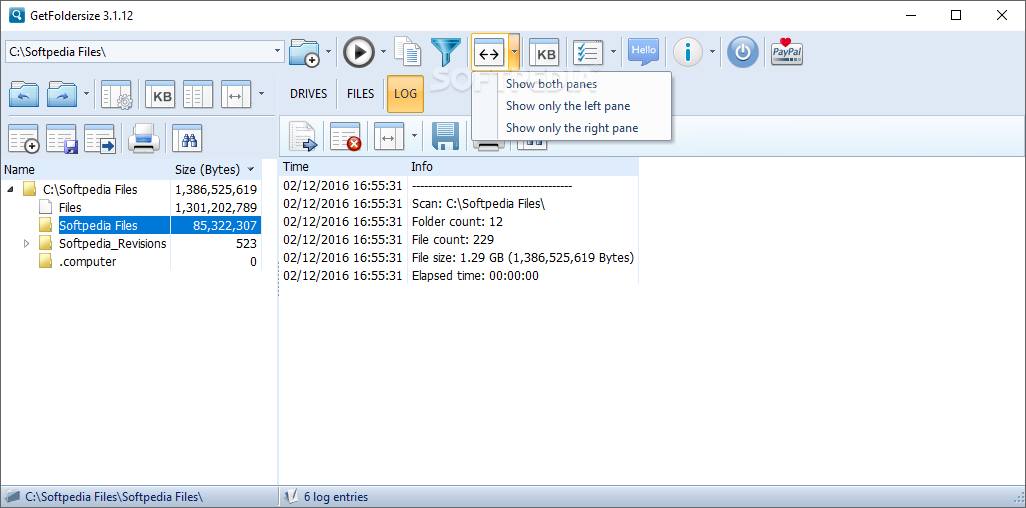Click the export log icon with arrow

303,136
